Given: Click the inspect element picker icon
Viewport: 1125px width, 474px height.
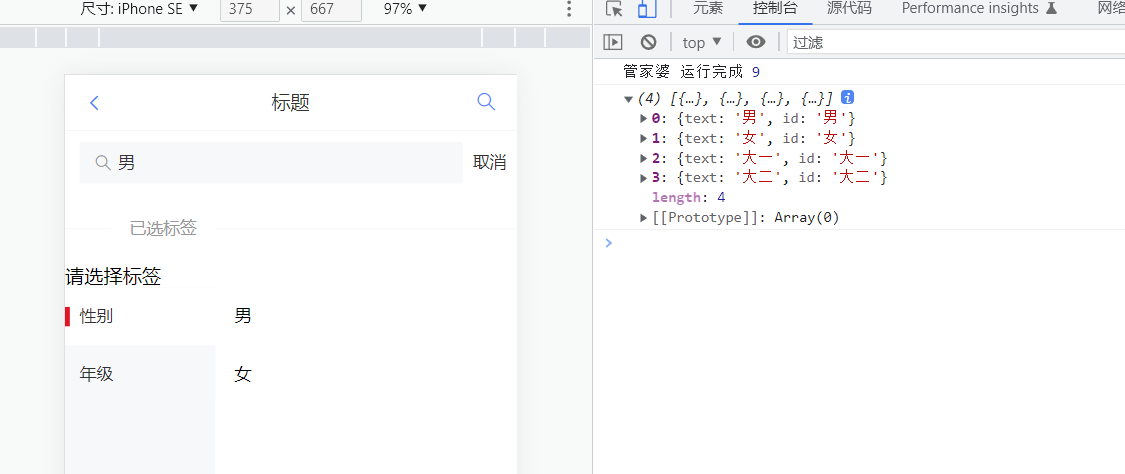Looking at the screenshot, I should click(614, 9).
